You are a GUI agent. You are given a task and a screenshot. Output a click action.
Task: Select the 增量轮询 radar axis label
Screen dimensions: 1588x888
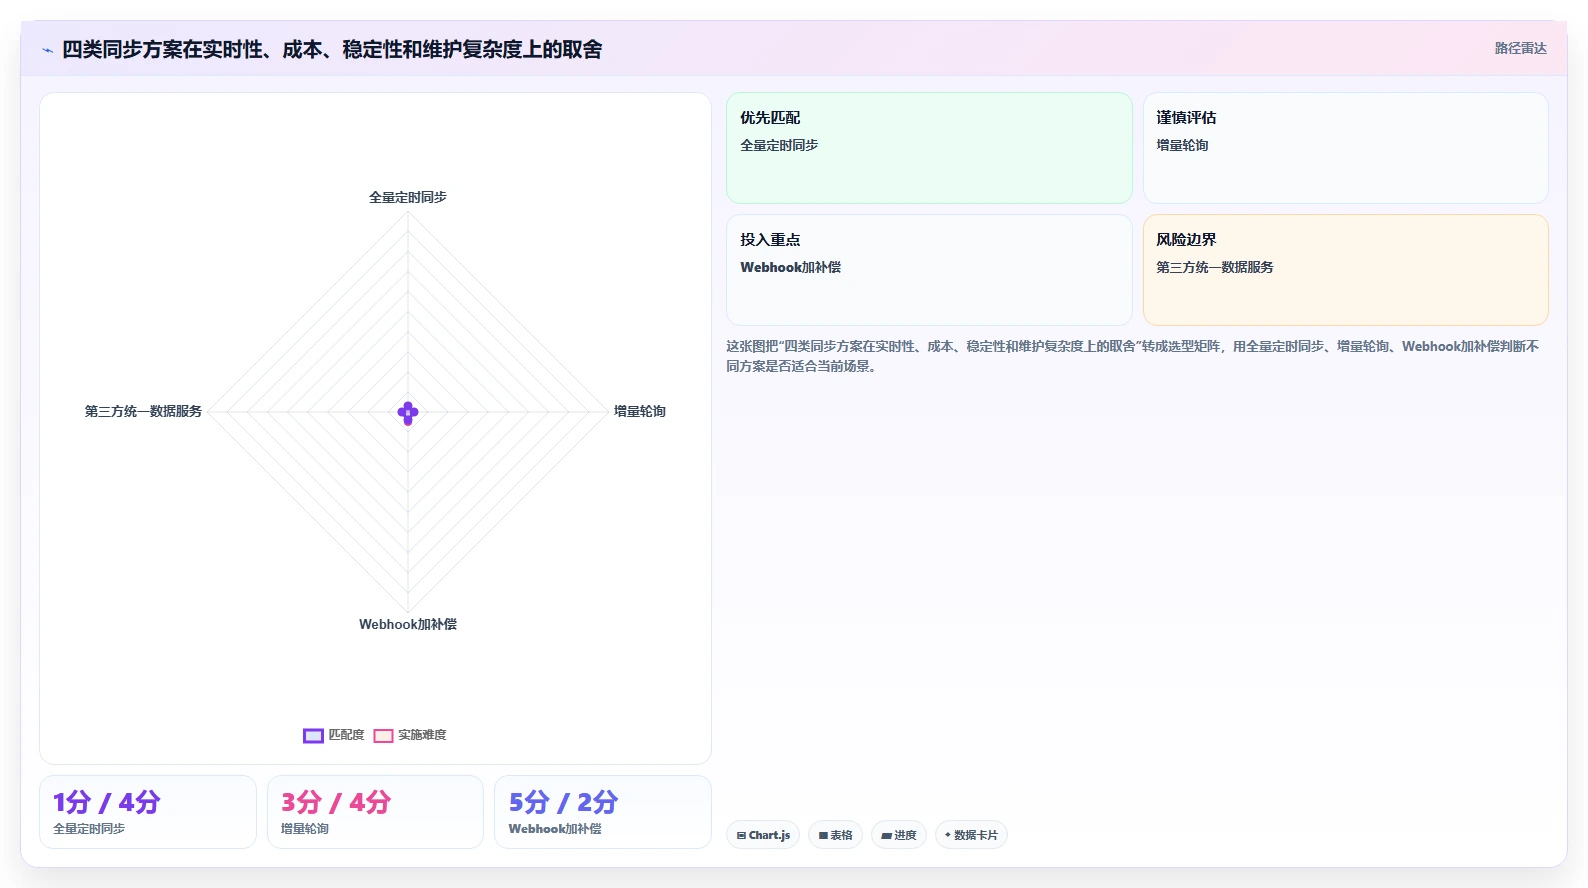coord(640,411)
